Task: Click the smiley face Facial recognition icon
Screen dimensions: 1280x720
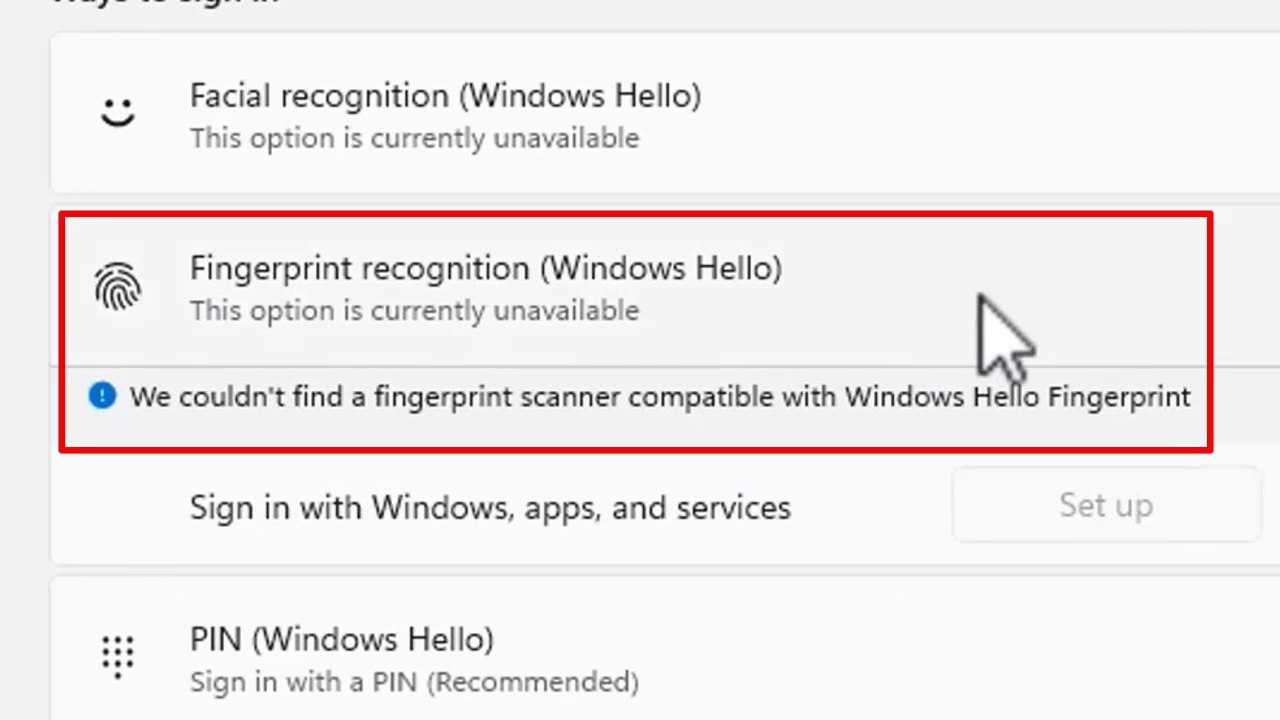Action: coord(118,111)
